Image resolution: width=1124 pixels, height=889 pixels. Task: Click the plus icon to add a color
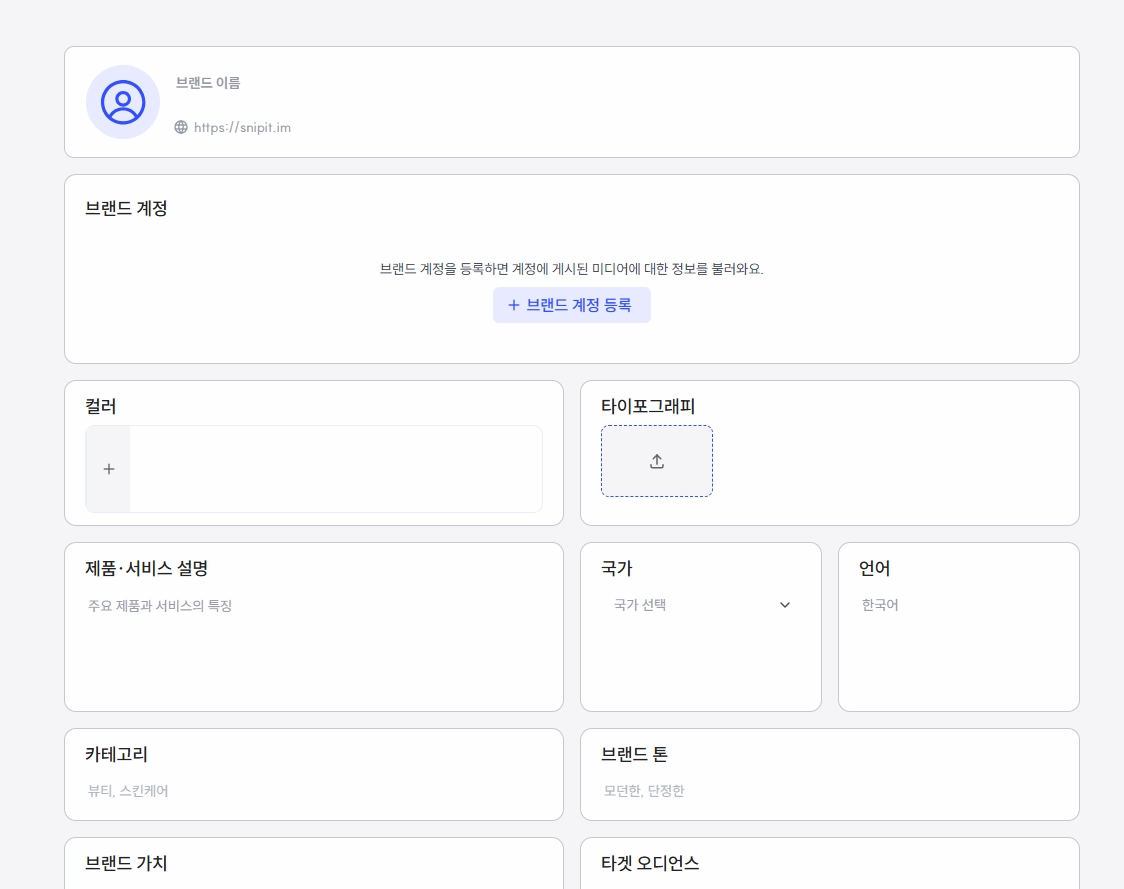pos(108,469)
